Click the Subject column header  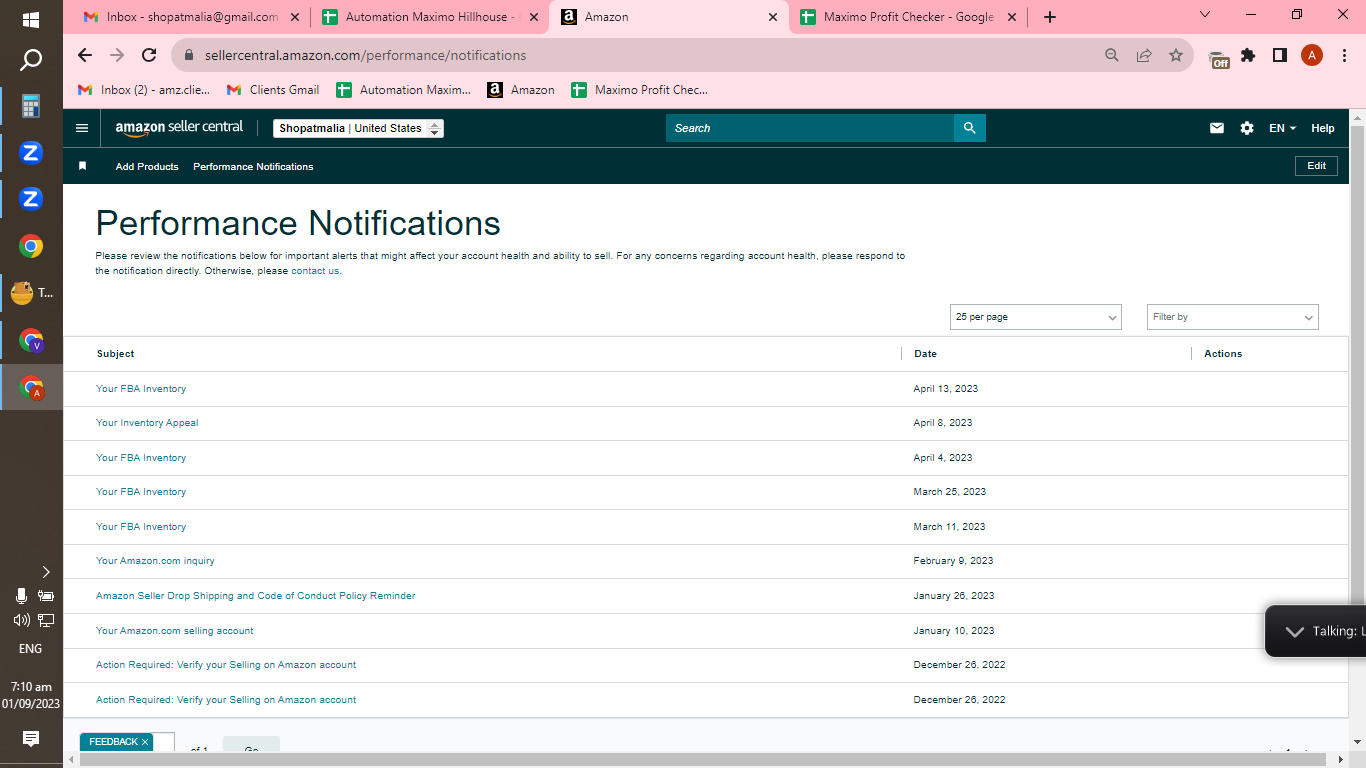115,354
